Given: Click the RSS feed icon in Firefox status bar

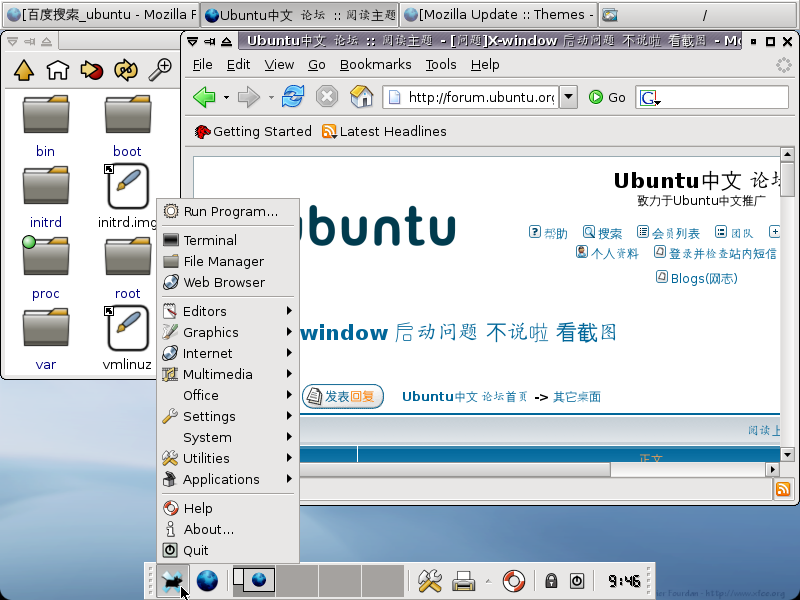Looking at the screenshot, I should [x=783, y=489].
